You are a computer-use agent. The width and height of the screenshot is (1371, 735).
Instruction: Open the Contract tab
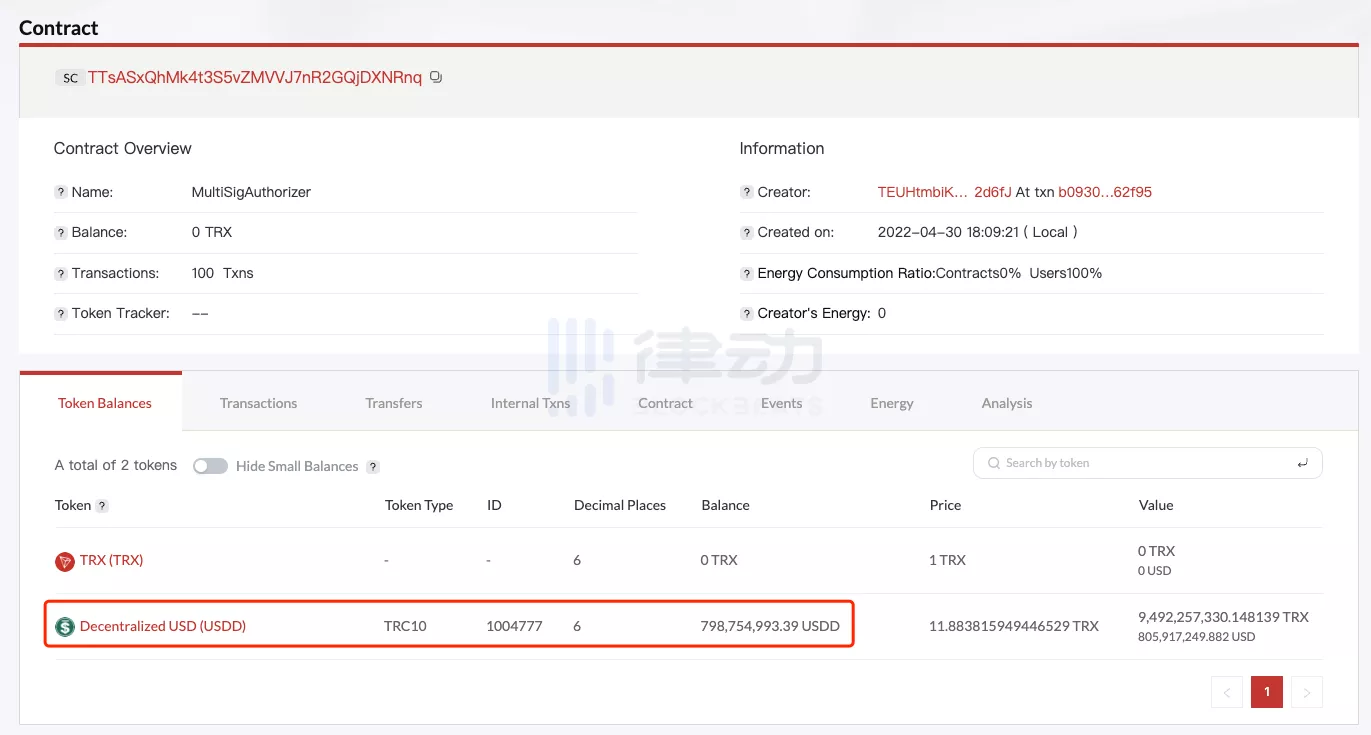(x=665, y=403)
